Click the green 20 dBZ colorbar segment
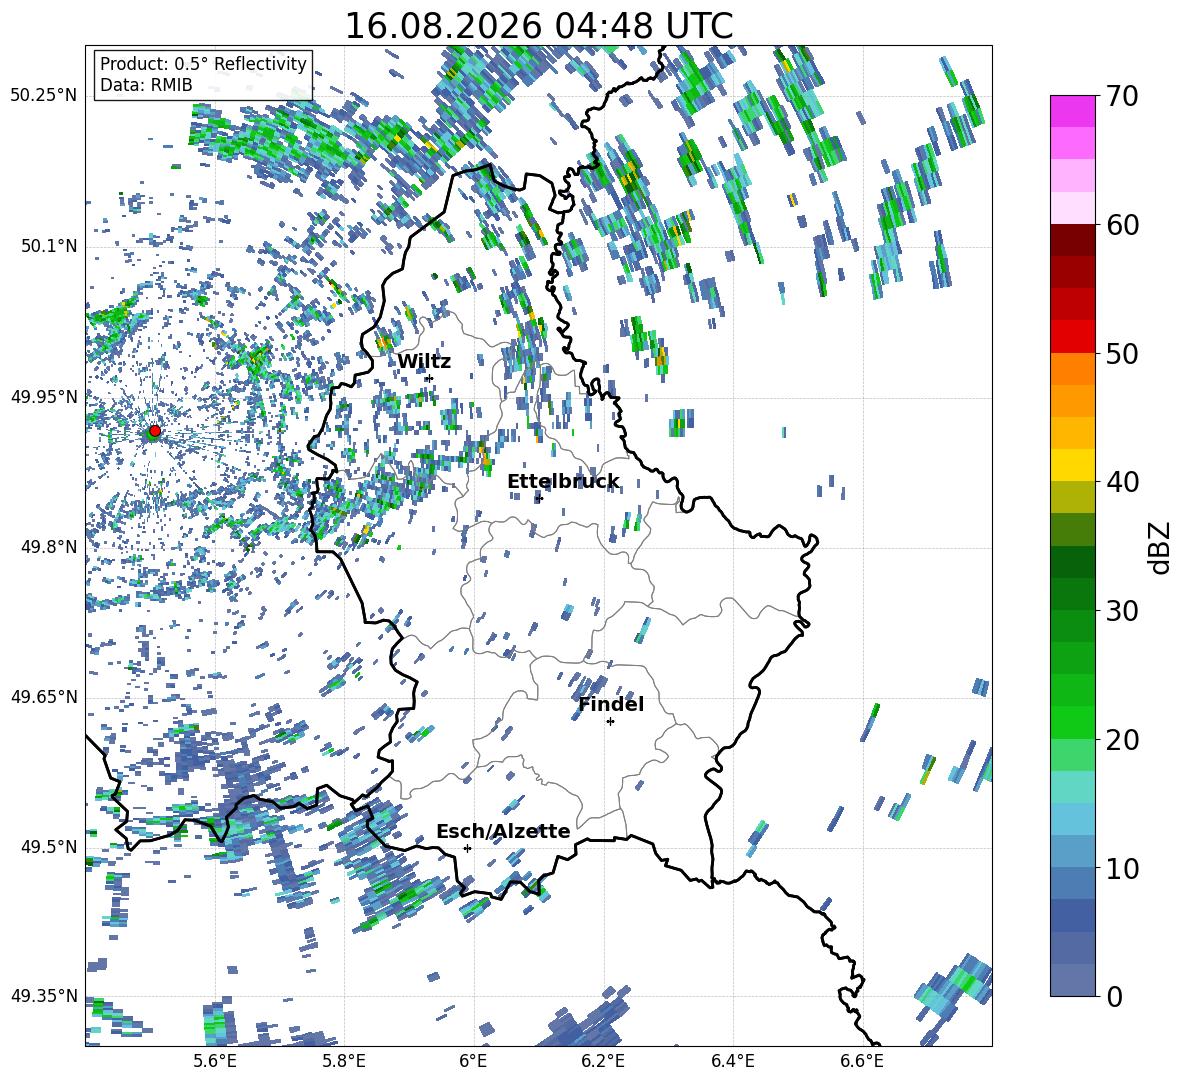The height and width of the screenshot is (1081, 1184). click(x=1072, y=722)
